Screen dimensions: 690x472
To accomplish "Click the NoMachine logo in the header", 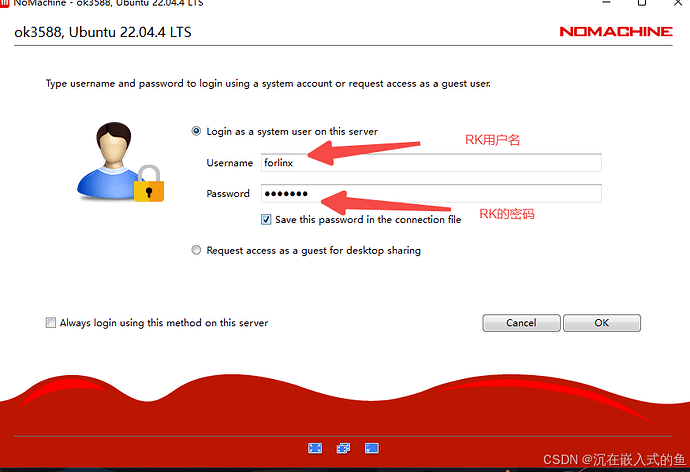I will pos(616,32).
